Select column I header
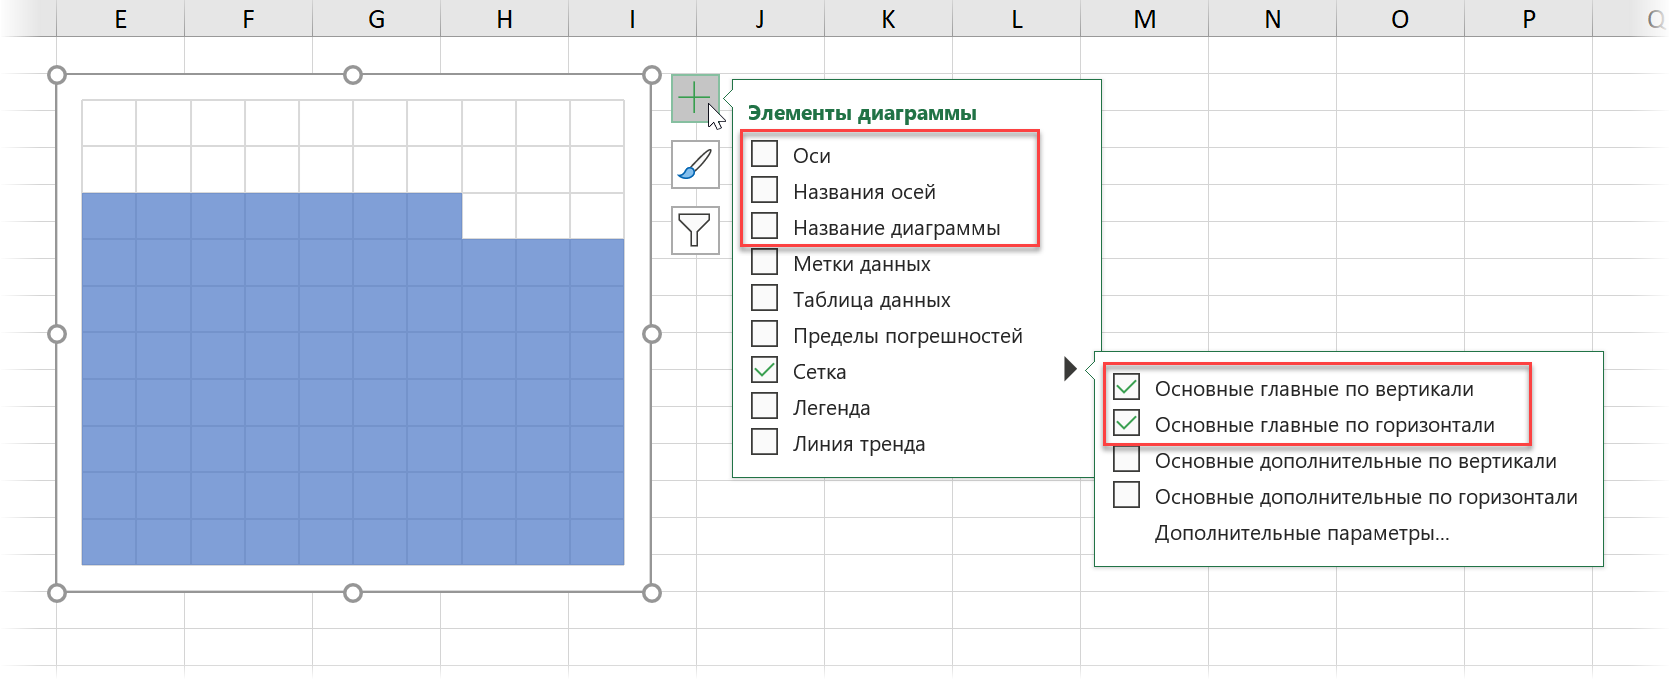 632,19
